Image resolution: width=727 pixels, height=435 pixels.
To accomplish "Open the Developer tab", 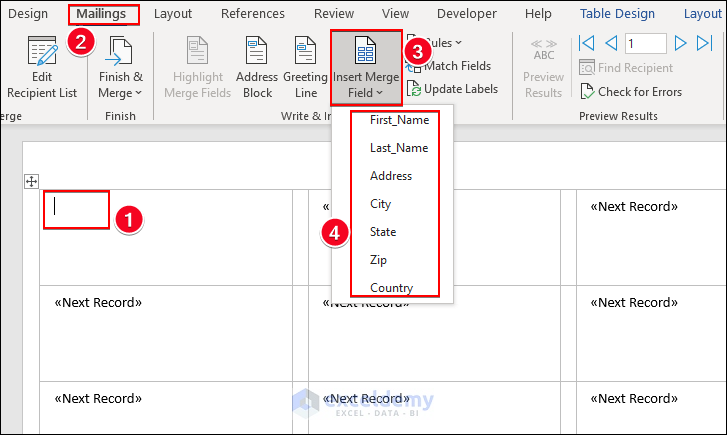I will pos(467,14).
